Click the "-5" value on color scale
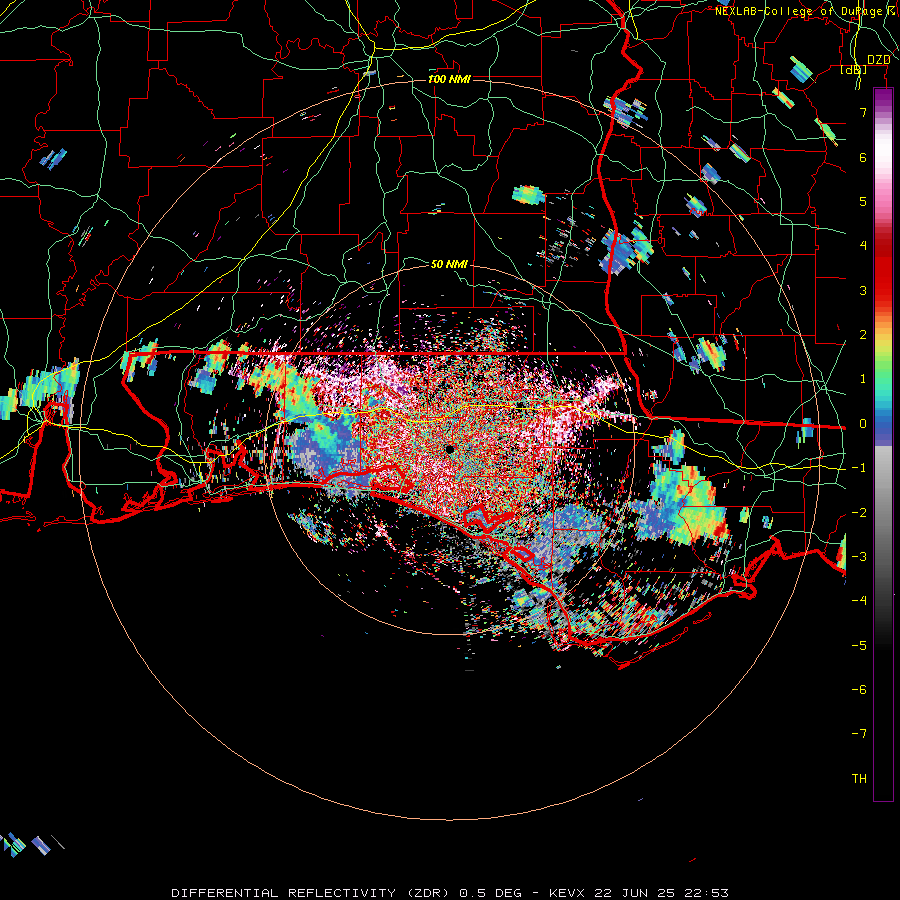Image resolution: width=900 pixels, height=900 pixels. pos(859,646)
